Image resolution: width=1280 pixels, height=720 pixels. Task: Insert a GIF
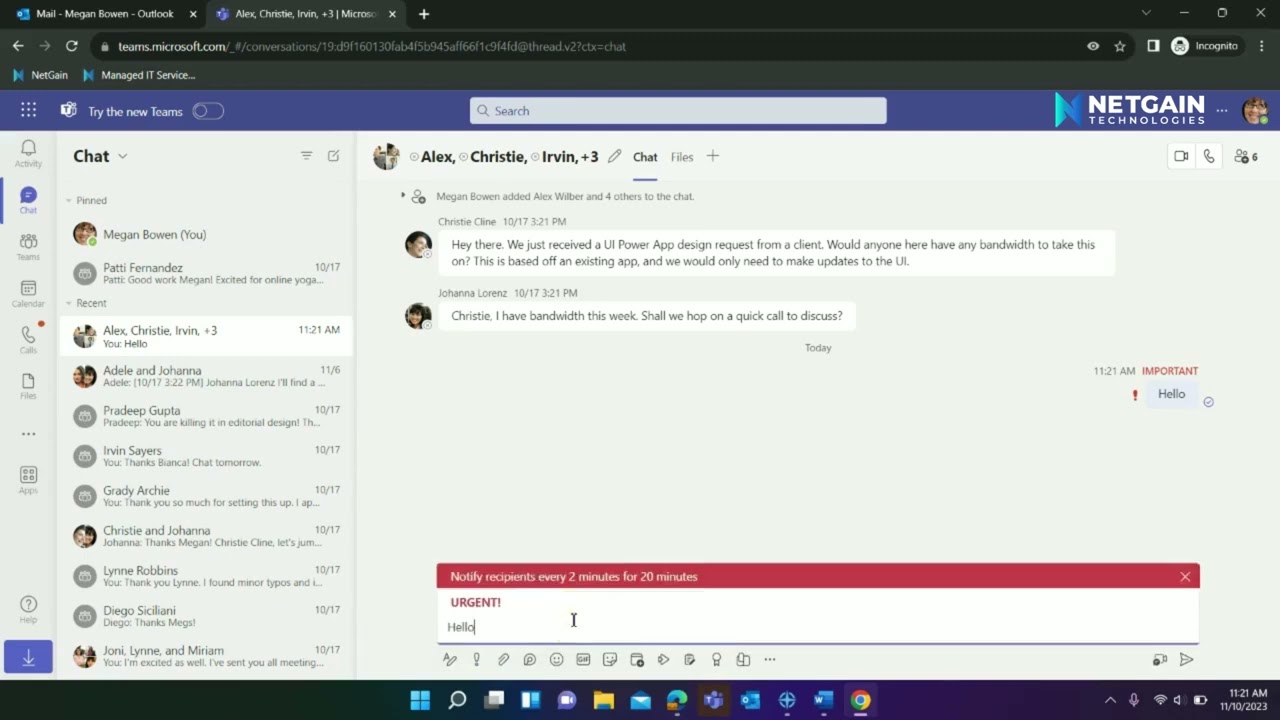click(x=583, y=660)
